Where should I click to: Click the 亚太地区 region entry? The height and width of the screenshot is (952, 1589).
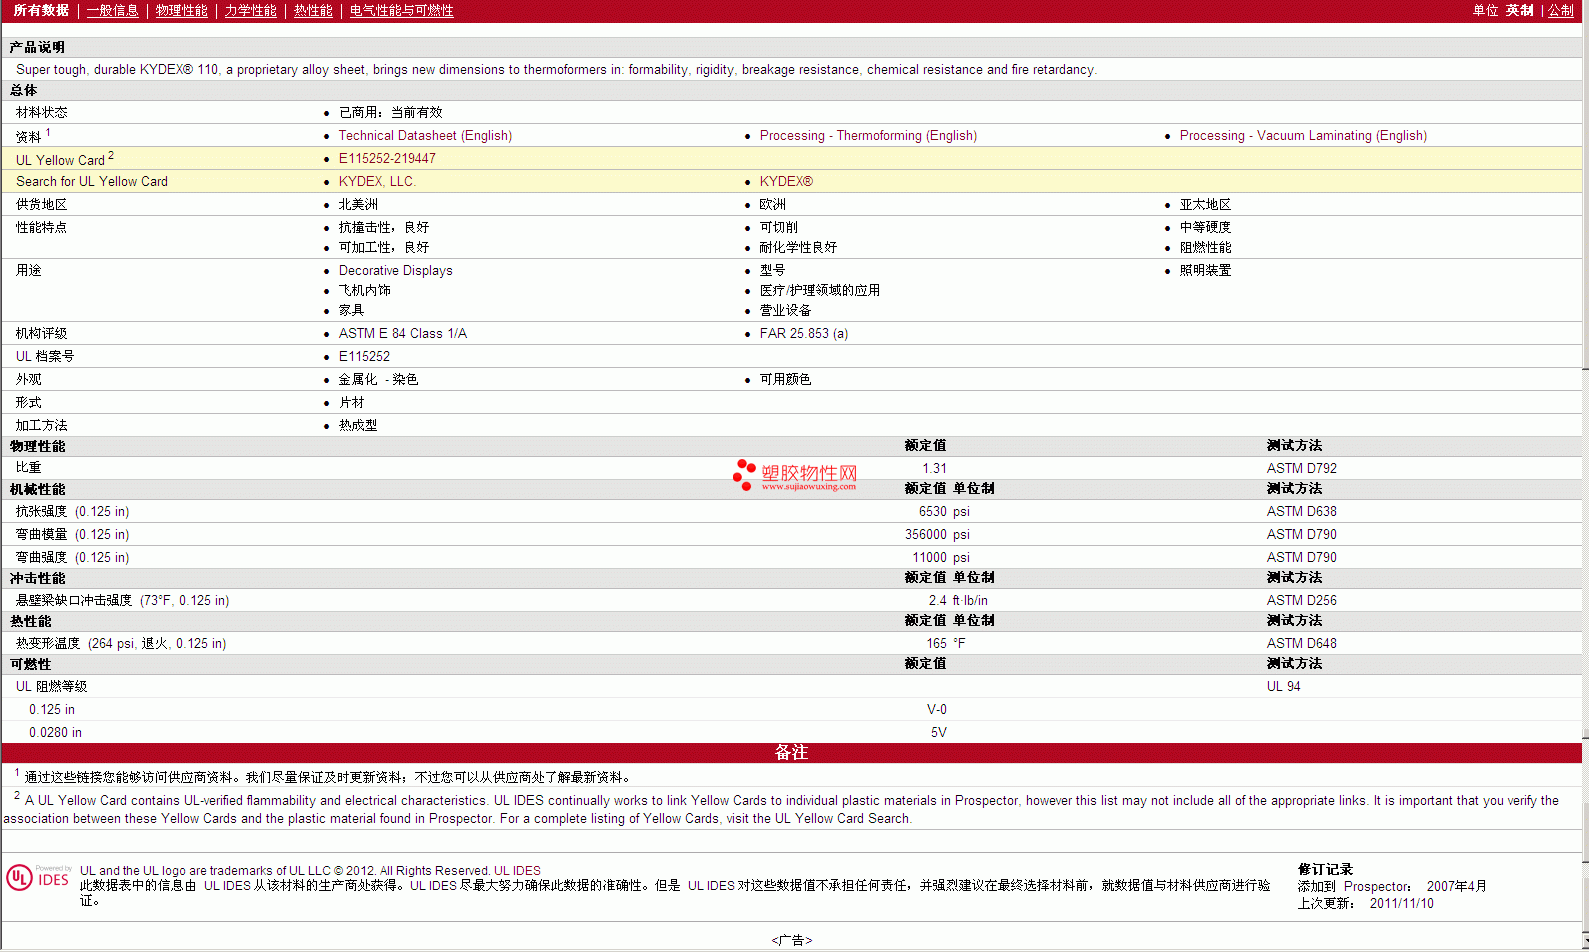[1205, 204]
